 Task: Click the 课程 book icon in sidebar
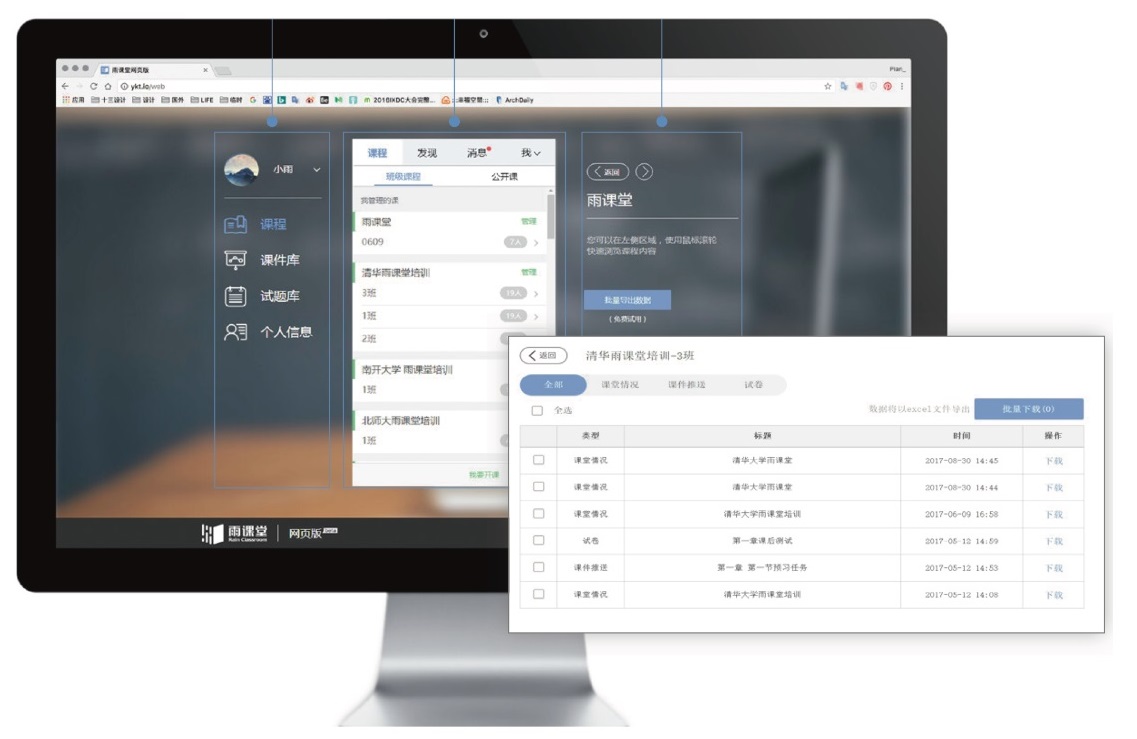tap(235, 225)
